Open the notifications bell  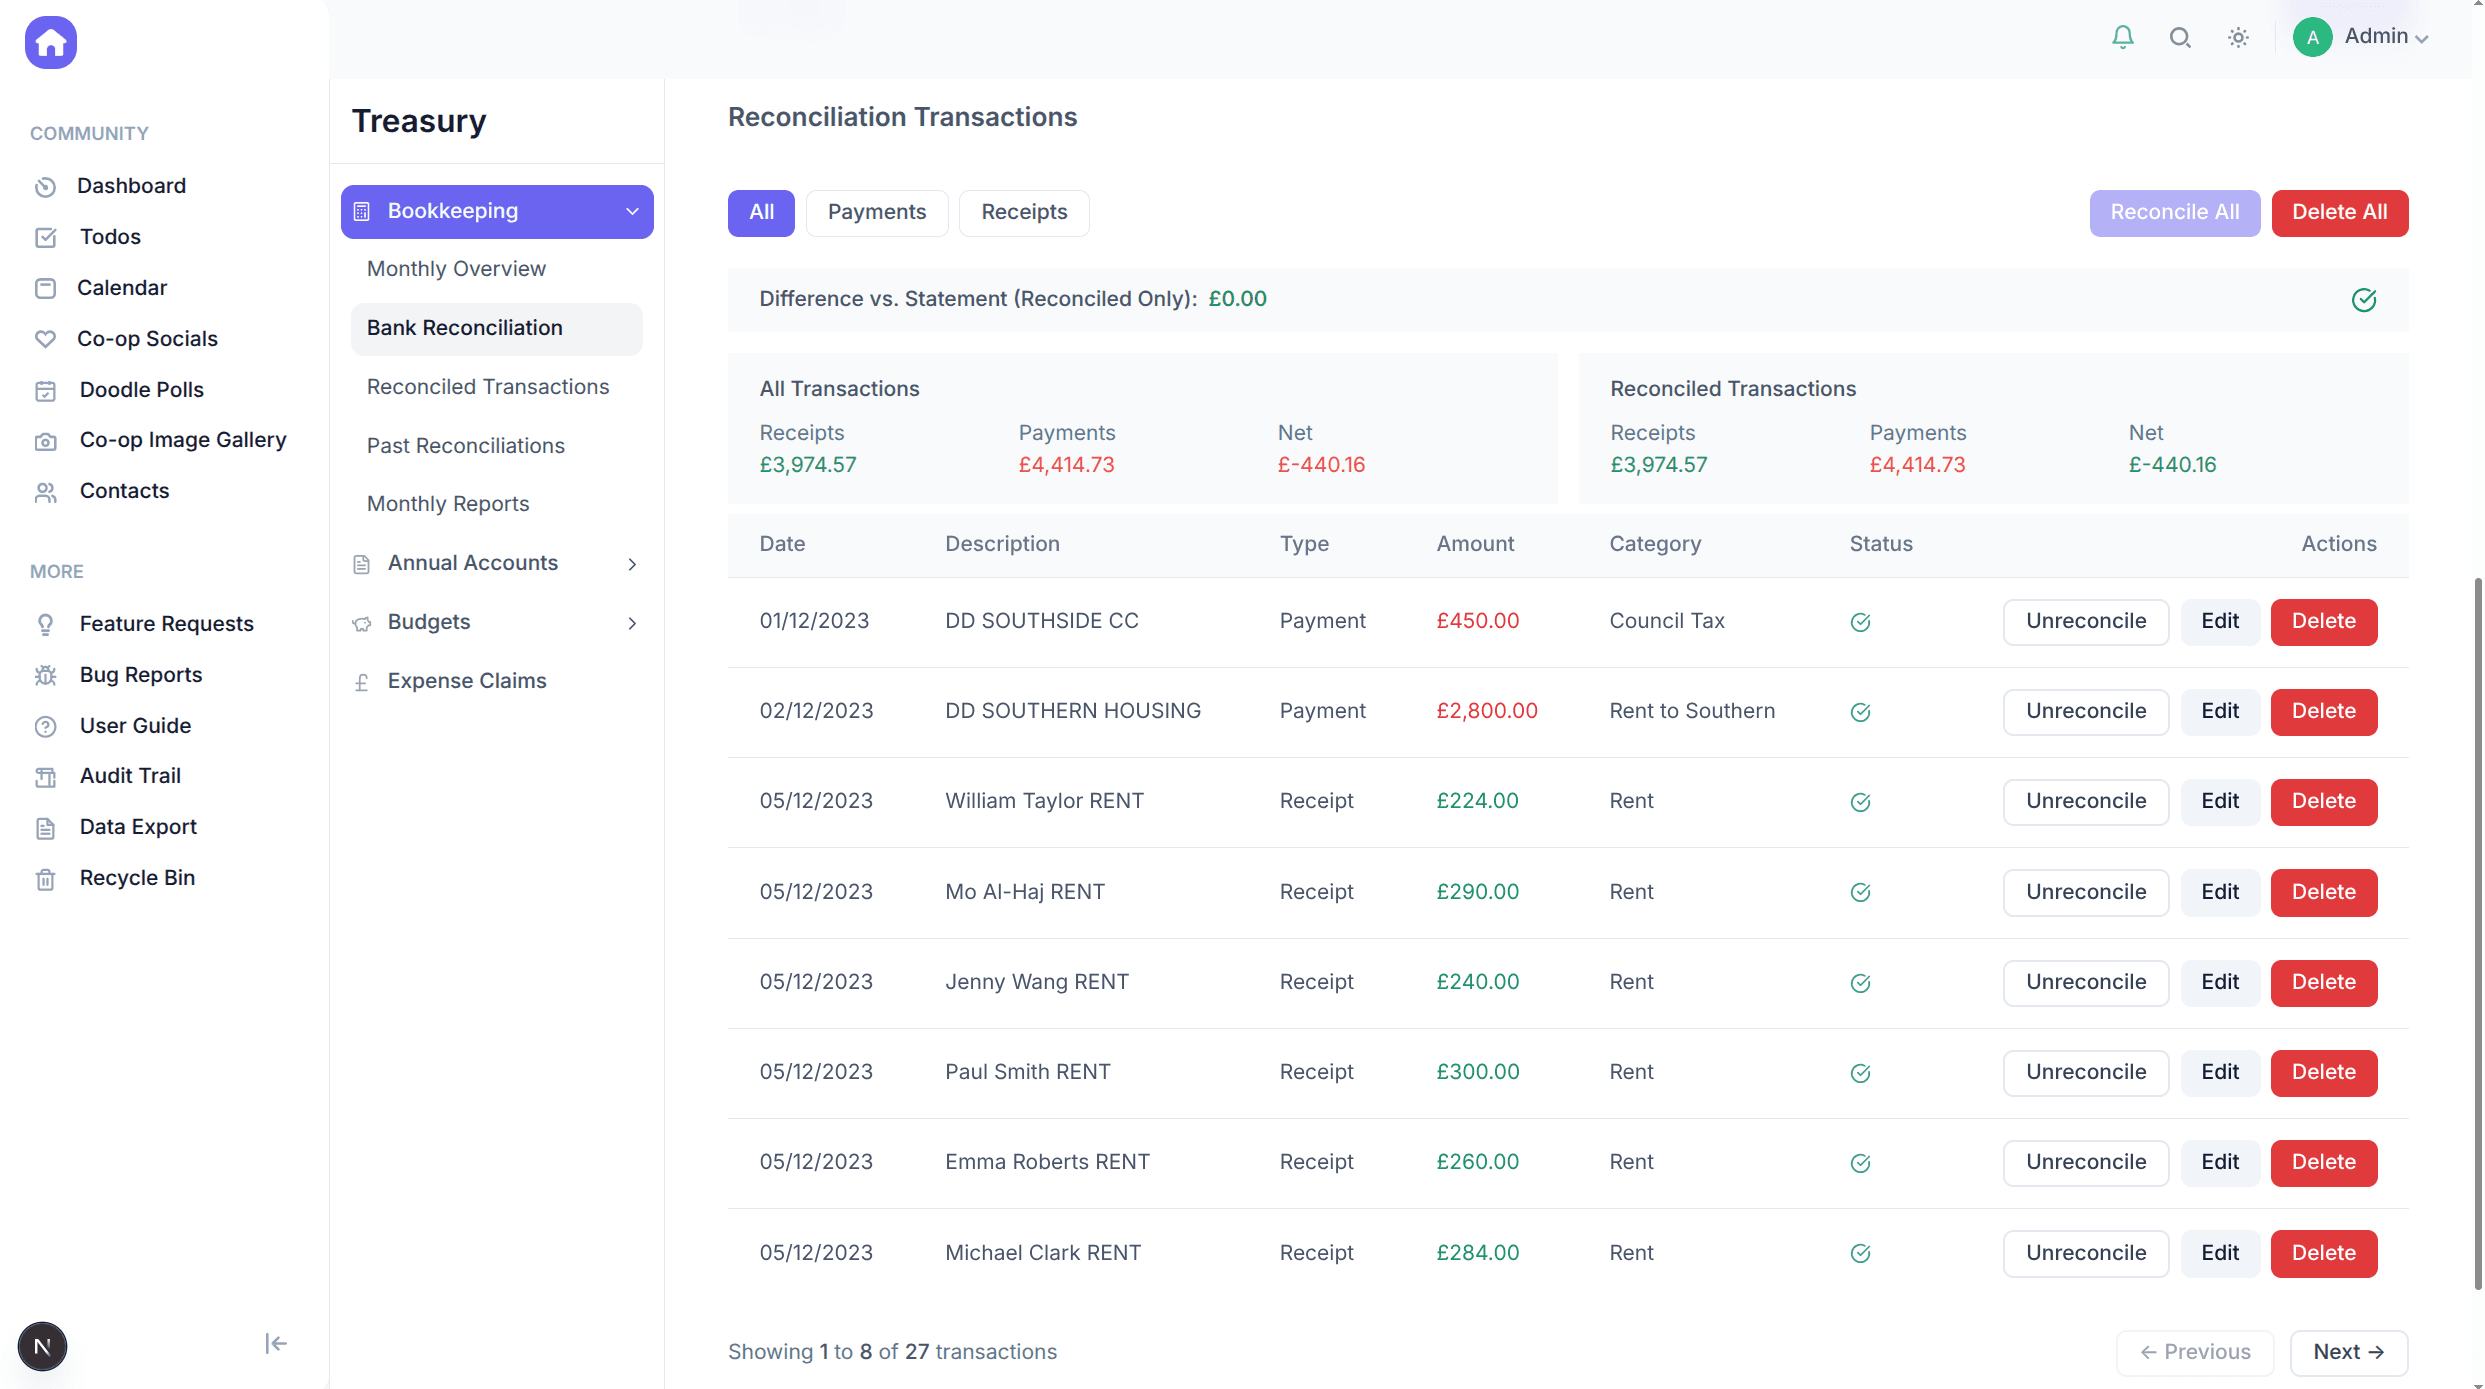coord(2122,37)
